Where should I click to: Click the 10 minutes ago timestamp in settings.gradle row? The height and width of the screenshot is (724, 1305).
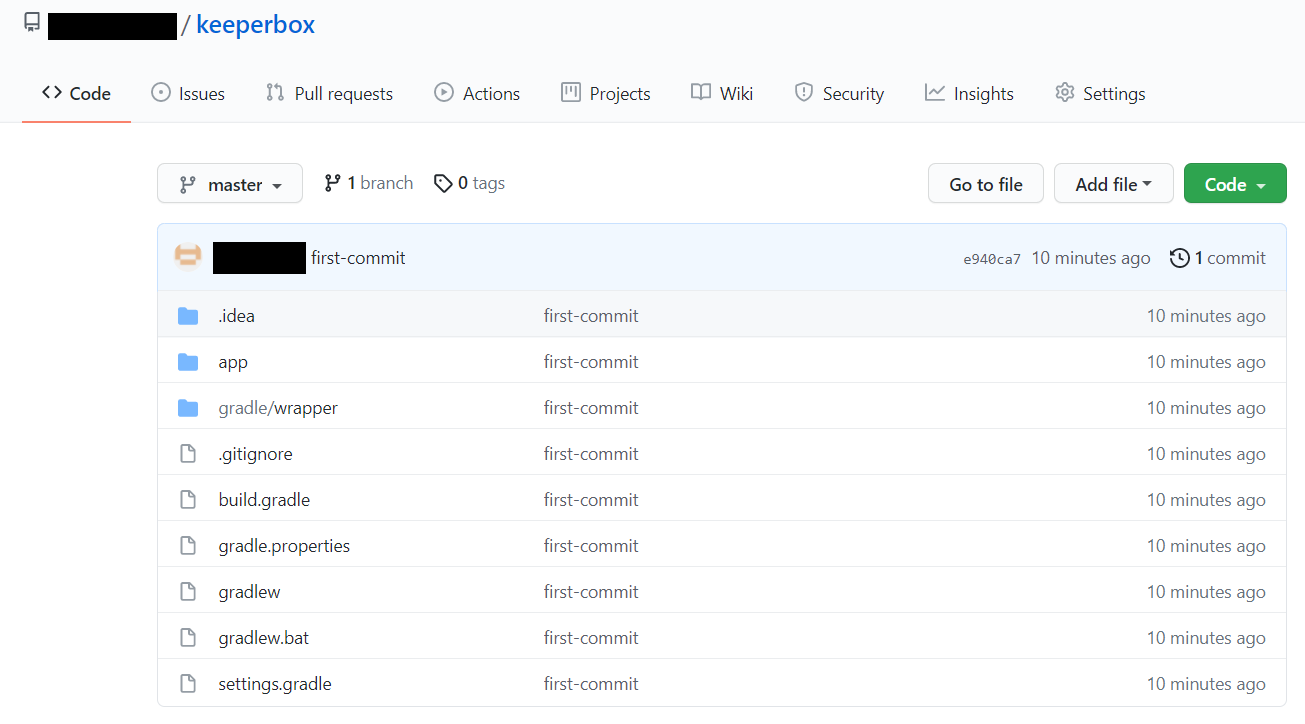[1206, 684]
